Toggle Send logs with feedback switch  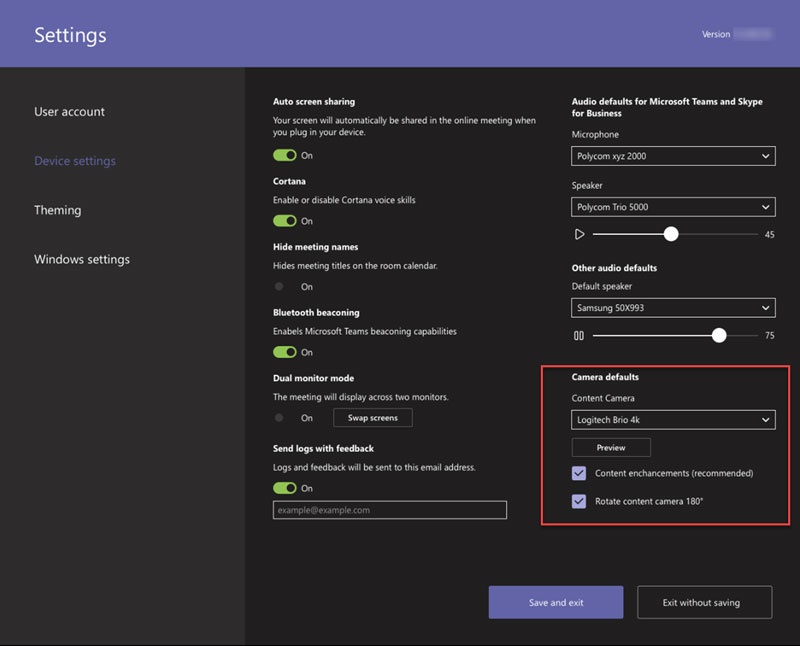point(285,488)
